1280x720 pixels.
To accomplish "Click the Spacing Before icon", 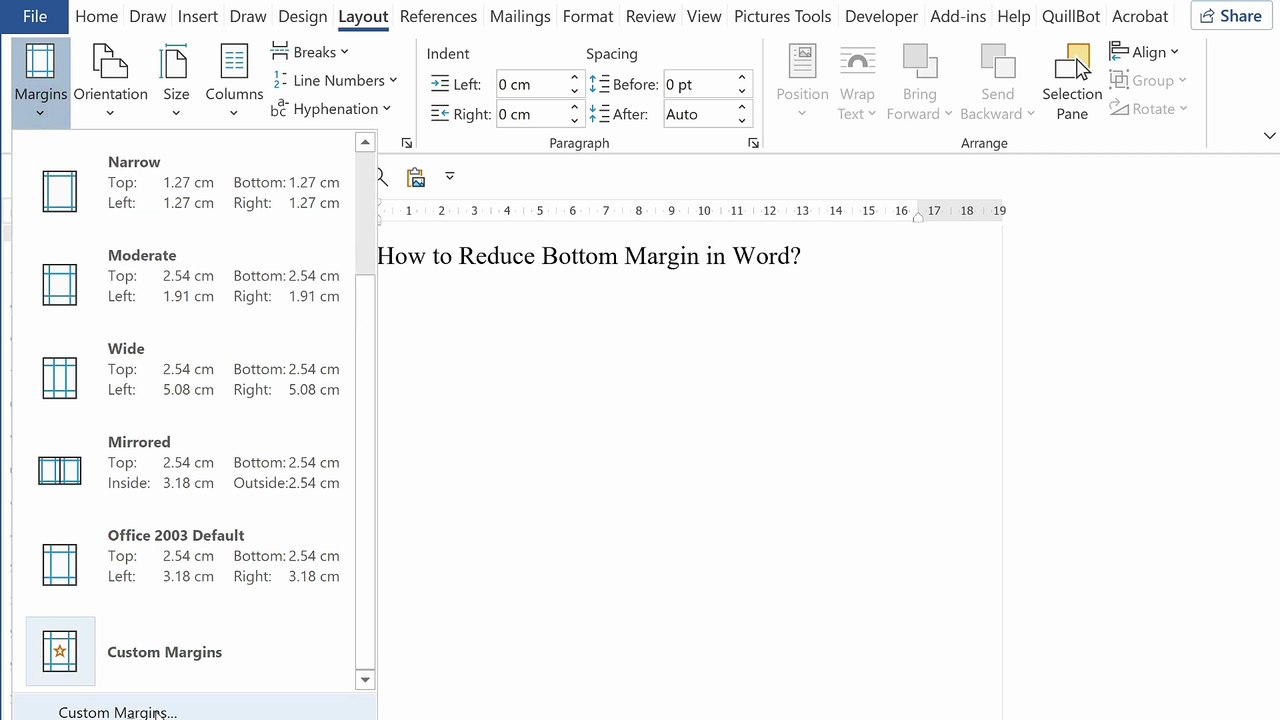I will pos(598,84).
